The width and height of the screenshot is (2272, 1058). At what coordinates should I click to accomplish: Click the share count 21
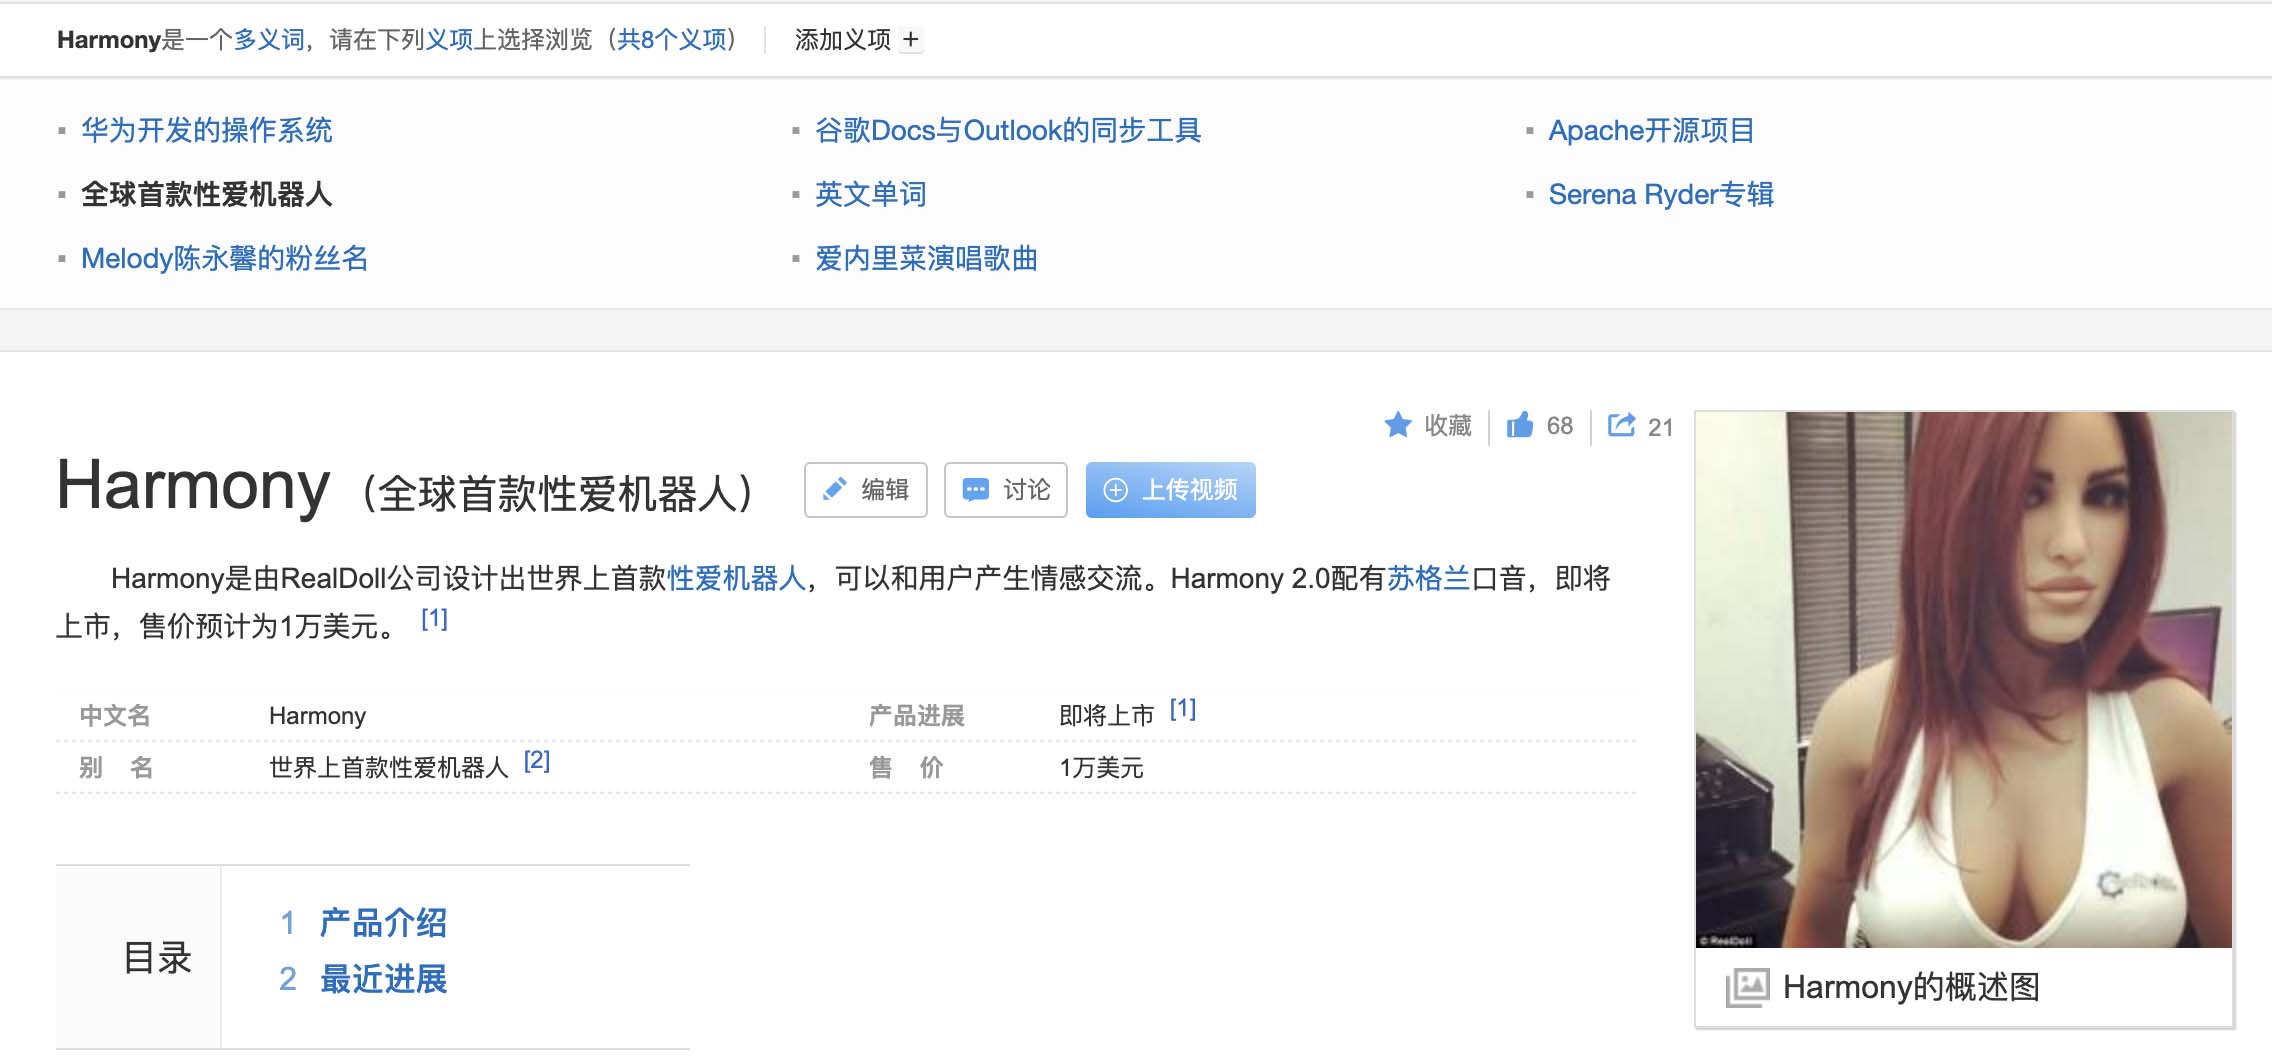point(1660,427)
